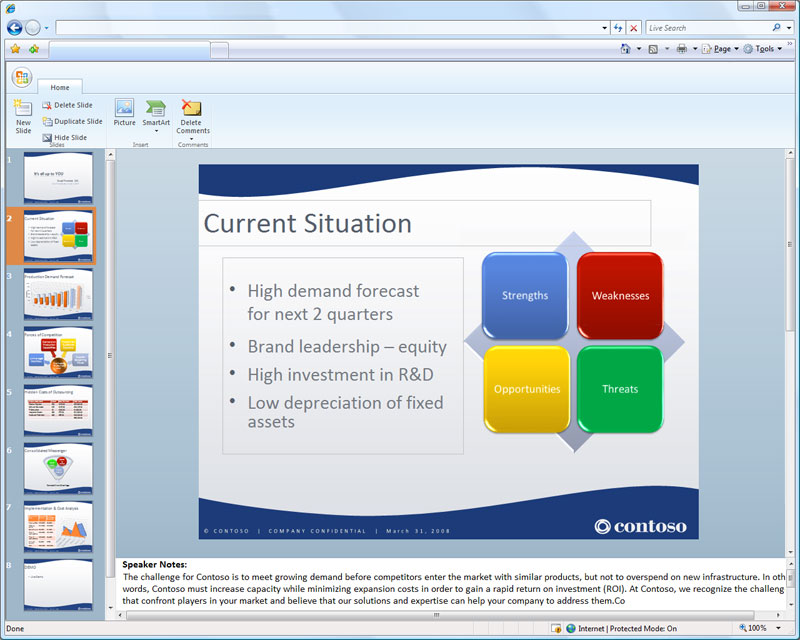
Task: Click the Favorites star icon
Action: pos(15,49)
